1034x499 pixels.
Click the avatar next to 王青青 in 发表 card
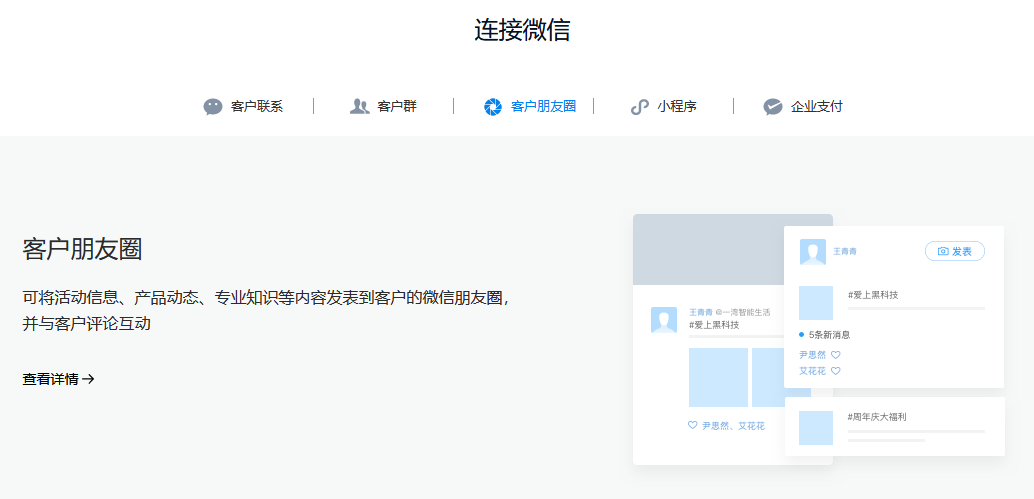812,252
